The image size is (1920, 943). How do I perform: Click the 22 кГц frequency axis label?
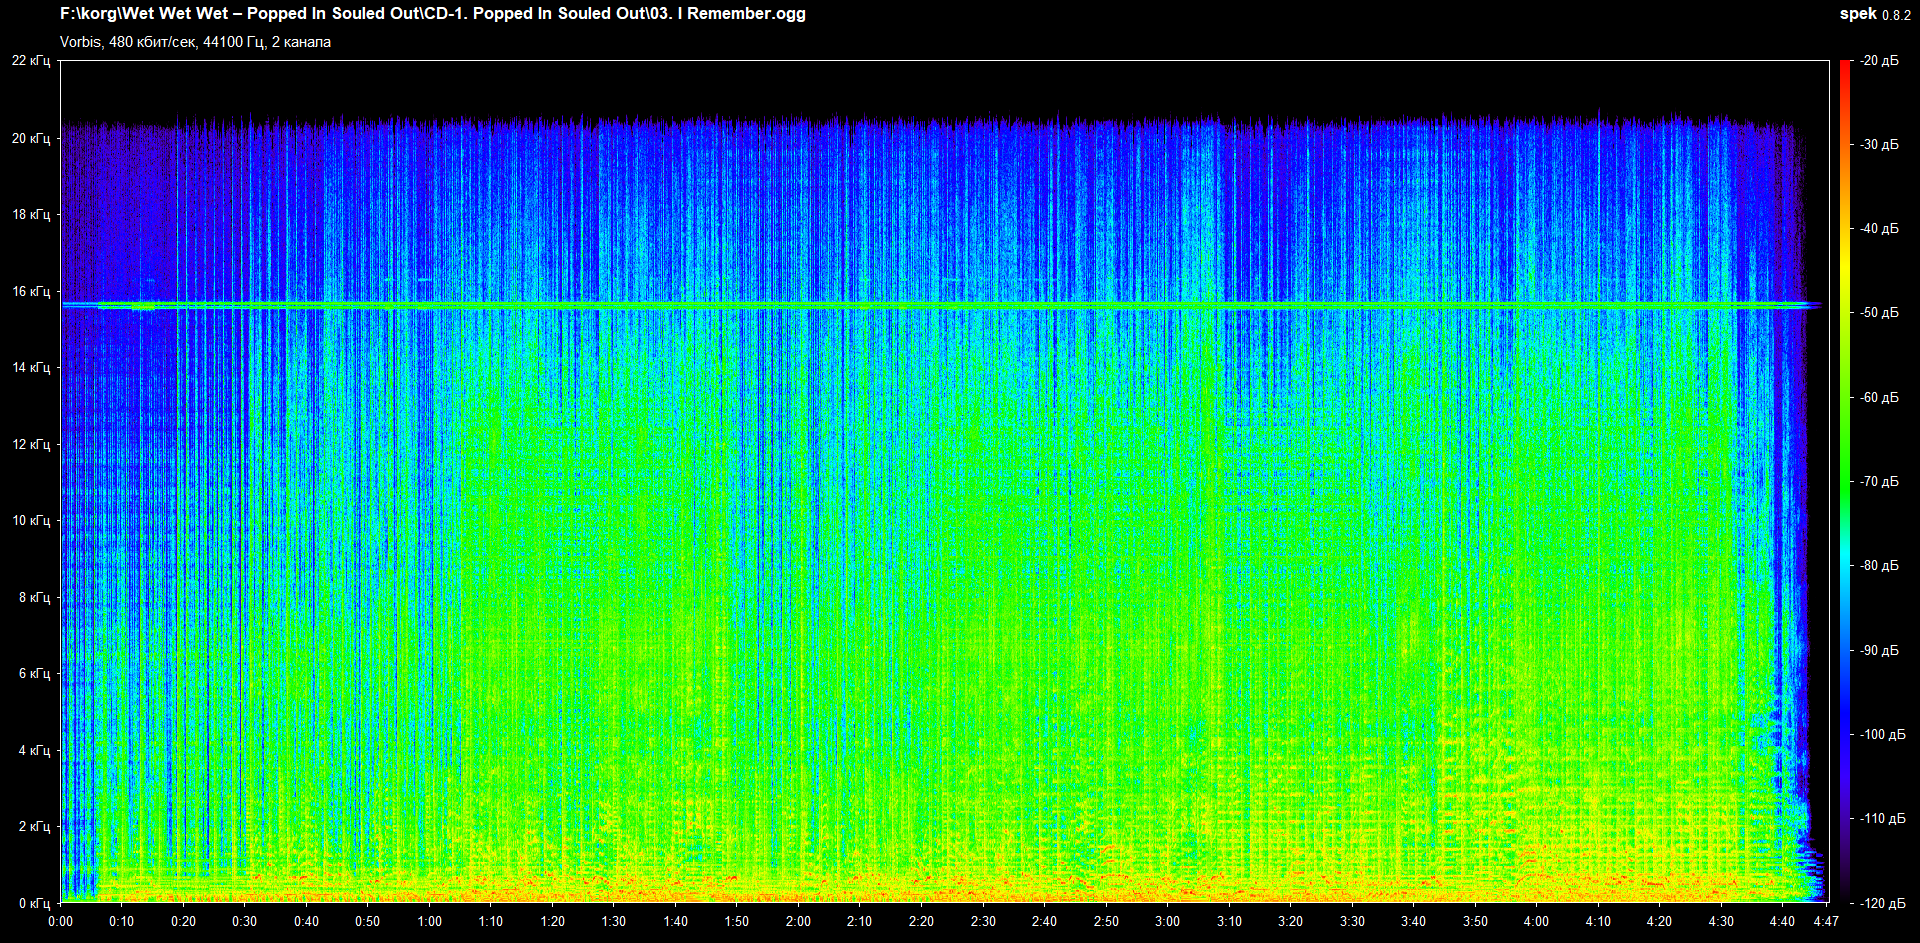point(31,61)
